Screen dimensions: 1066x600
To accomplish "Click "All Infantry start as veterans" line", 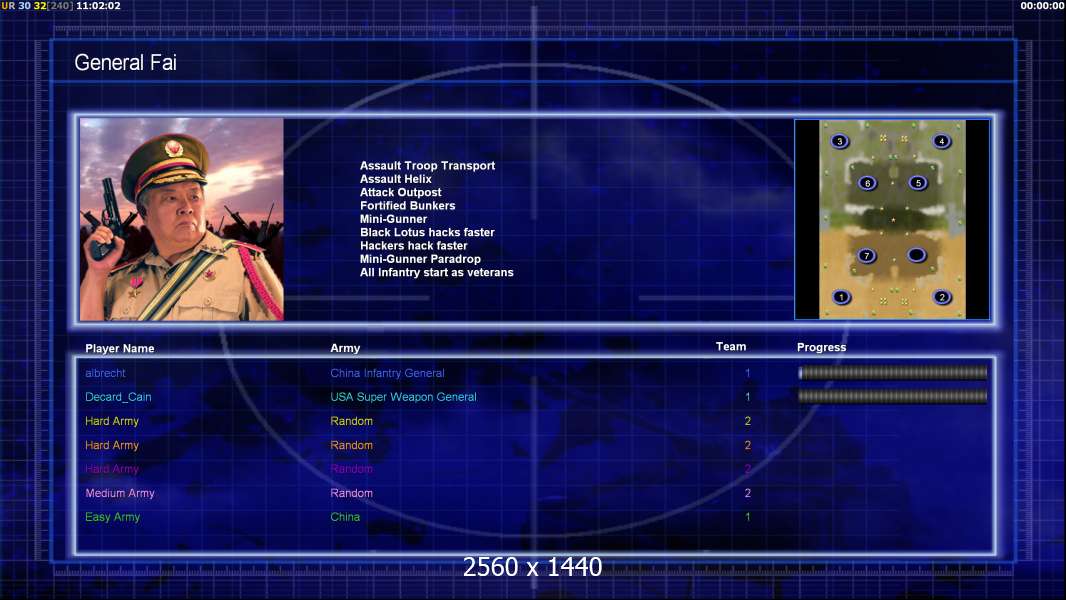I will tap(436, 272).
